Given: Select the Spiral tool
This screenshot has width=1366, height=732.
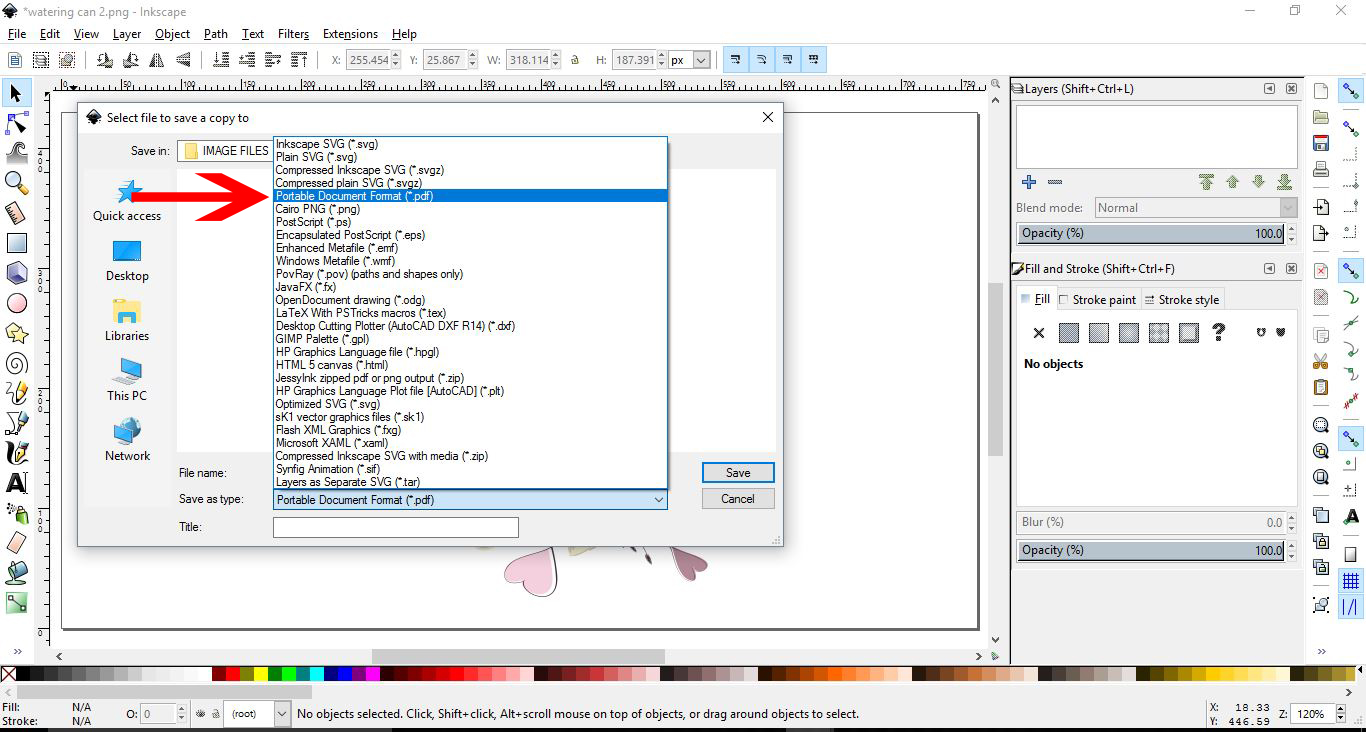Looking at the screenshot, I should coord(16,363).
